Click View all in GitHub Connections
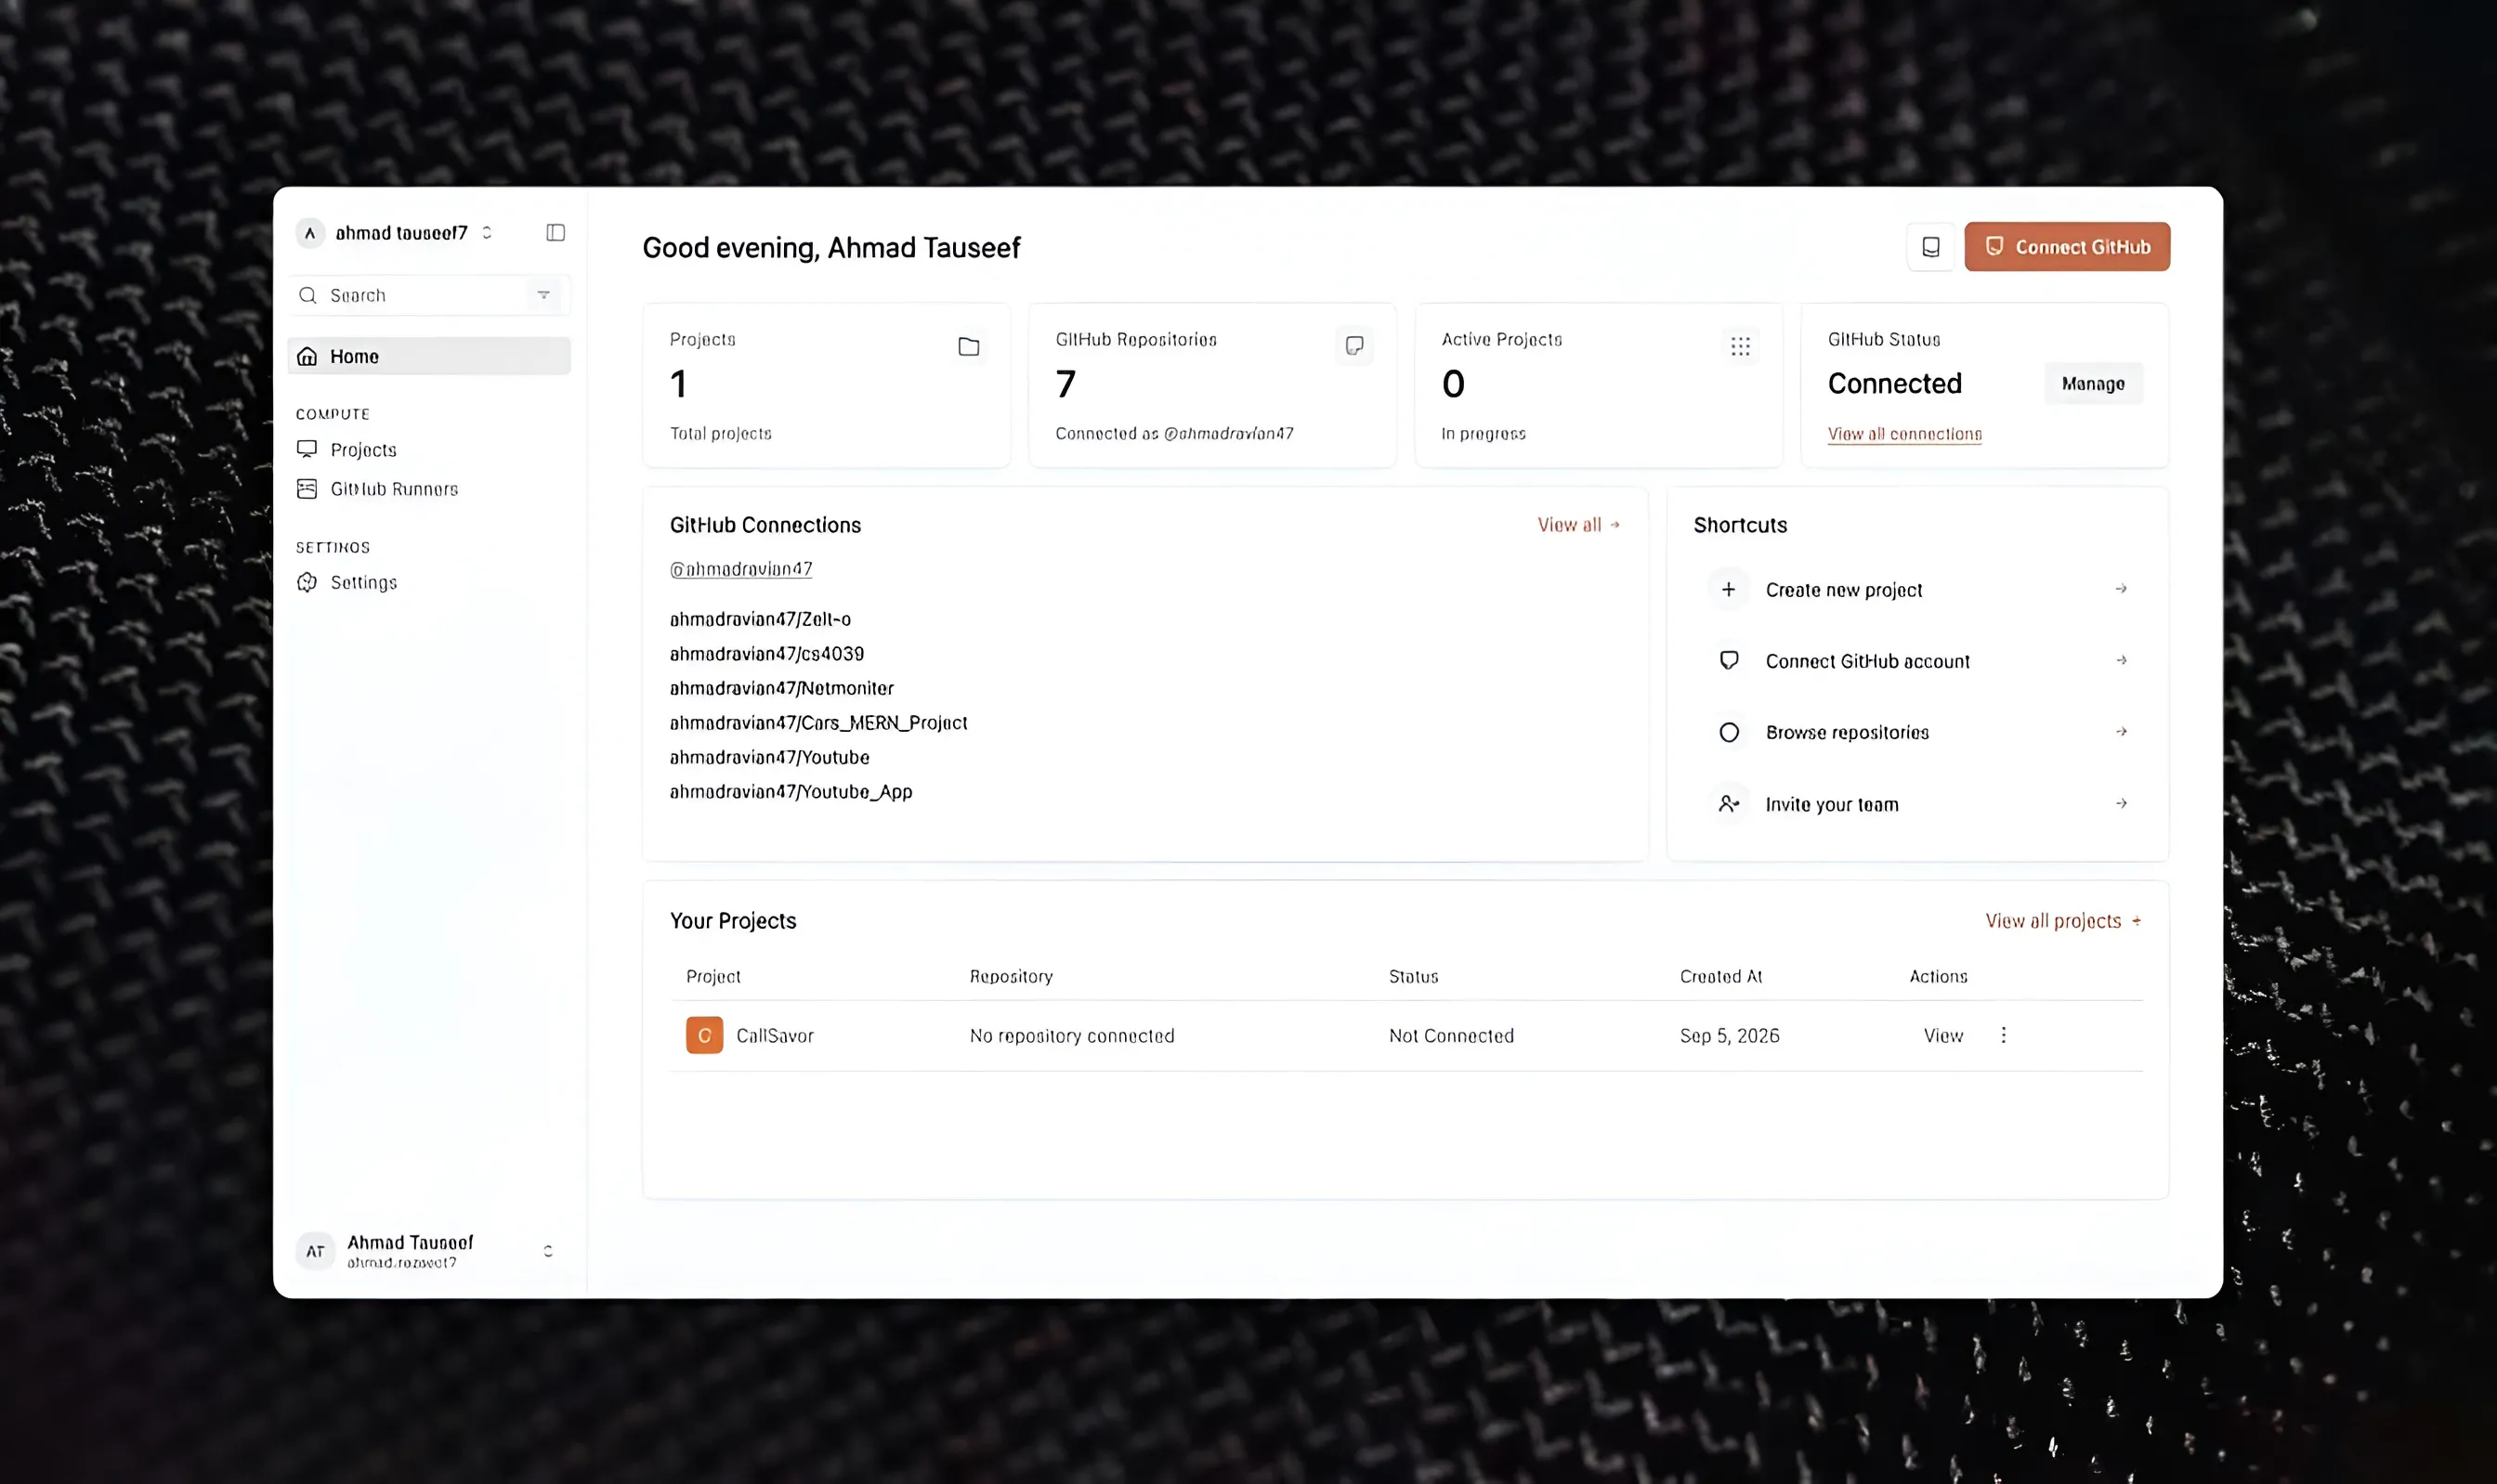Screen dimensions: 2497x1484 click(1578, 525)
